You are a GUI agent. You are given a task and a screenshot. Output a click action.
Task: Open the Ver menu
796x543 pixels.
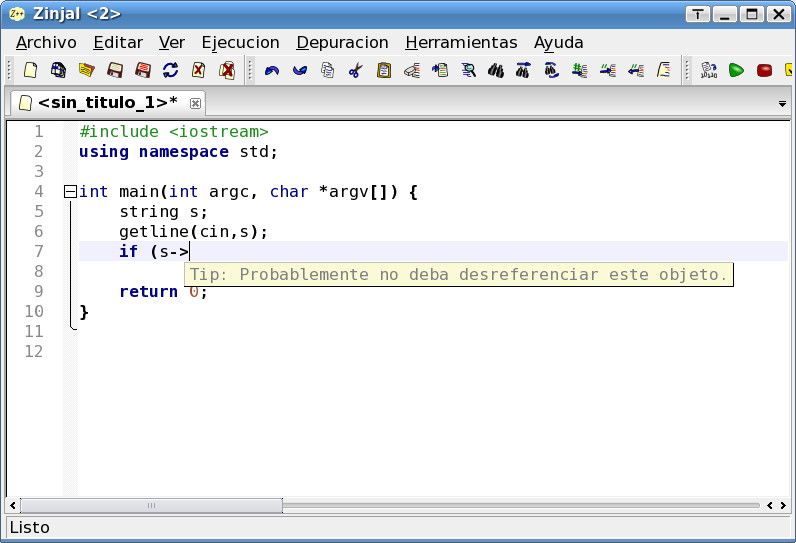point(172,43)
